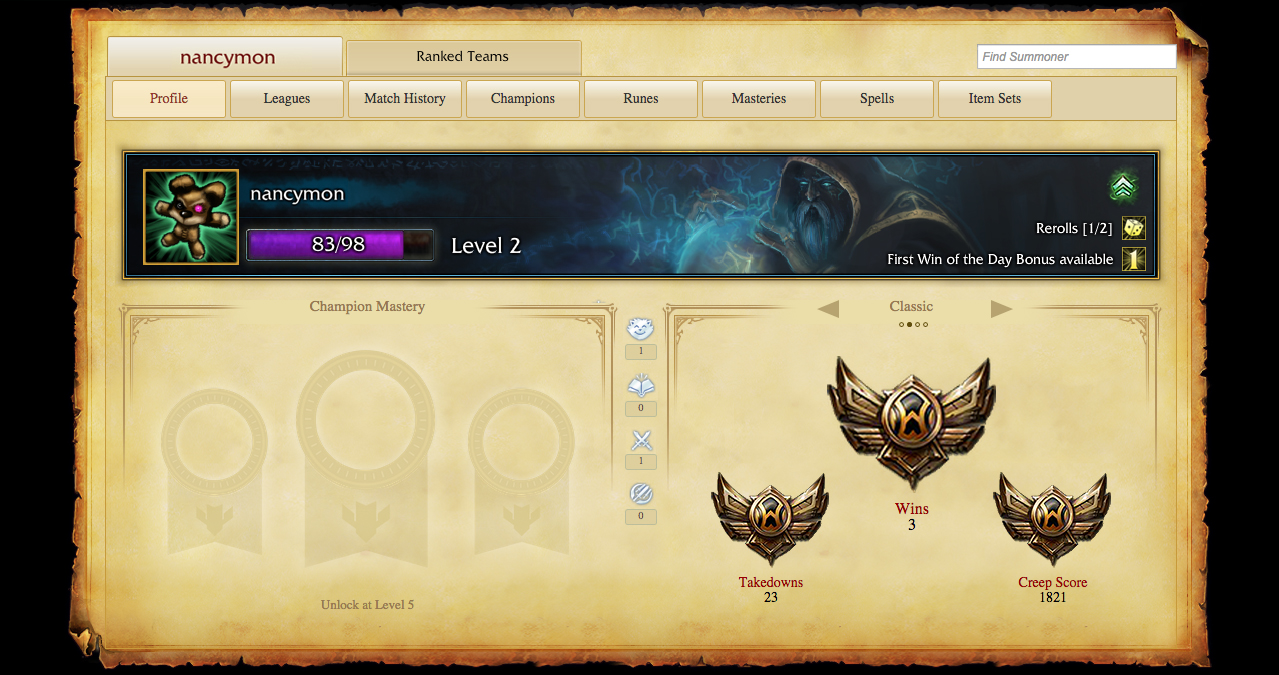This screenshot has width=1279, height=675.
Task: Click the purple 83/98 experience bar
Action: 340,245
